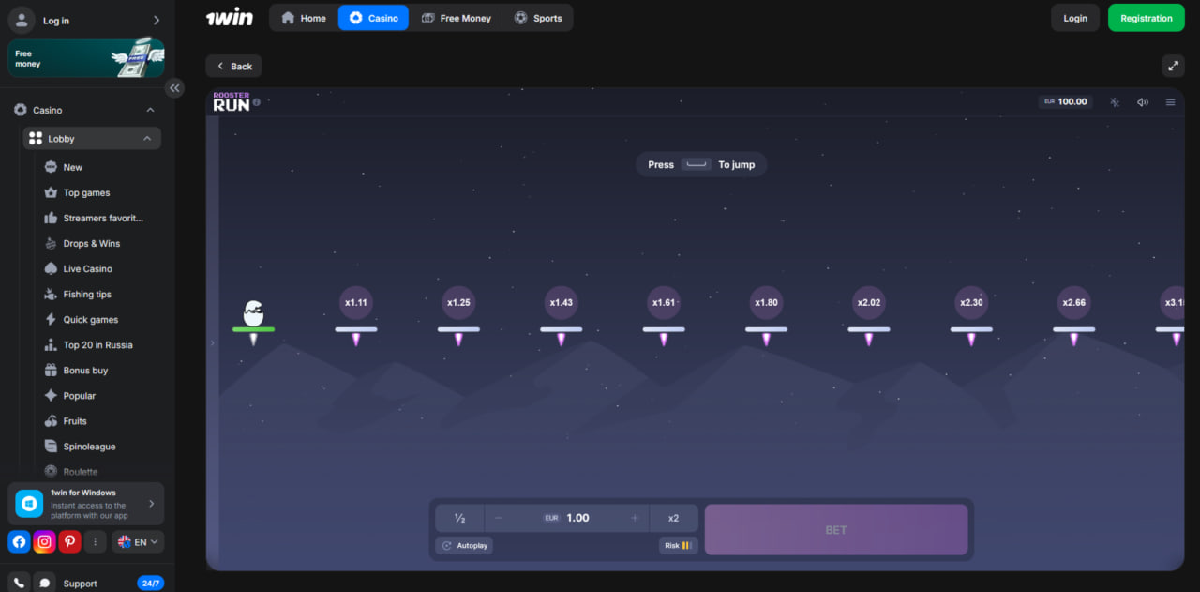Toggle Autoplay for the game
This screenshot has height=592, width=1200.
(x=464, y=546)
